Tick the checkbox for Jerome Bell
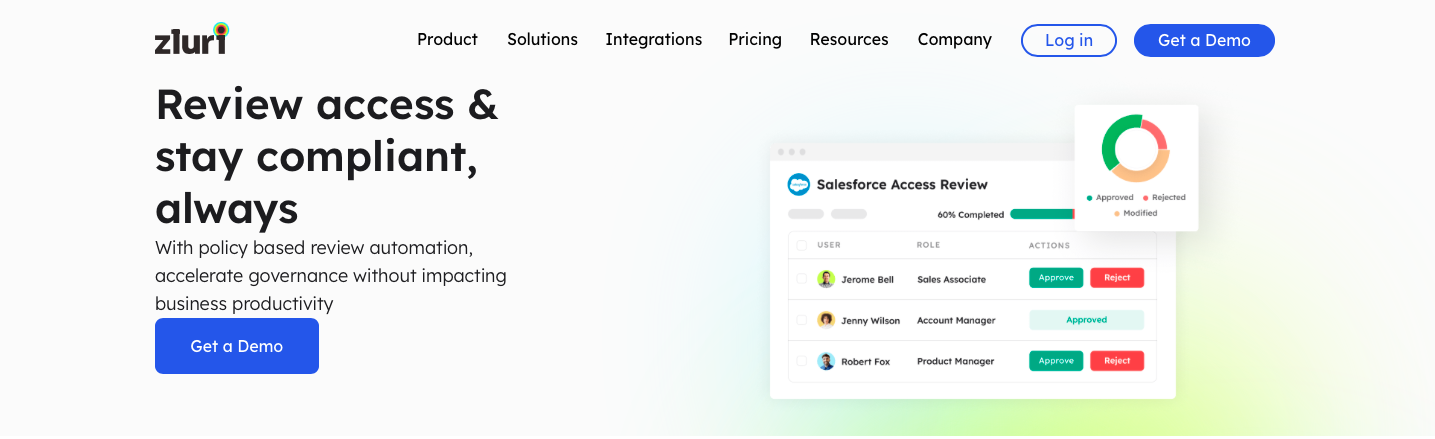This screenshot has height=439, width=1435. tap(801, 279)
